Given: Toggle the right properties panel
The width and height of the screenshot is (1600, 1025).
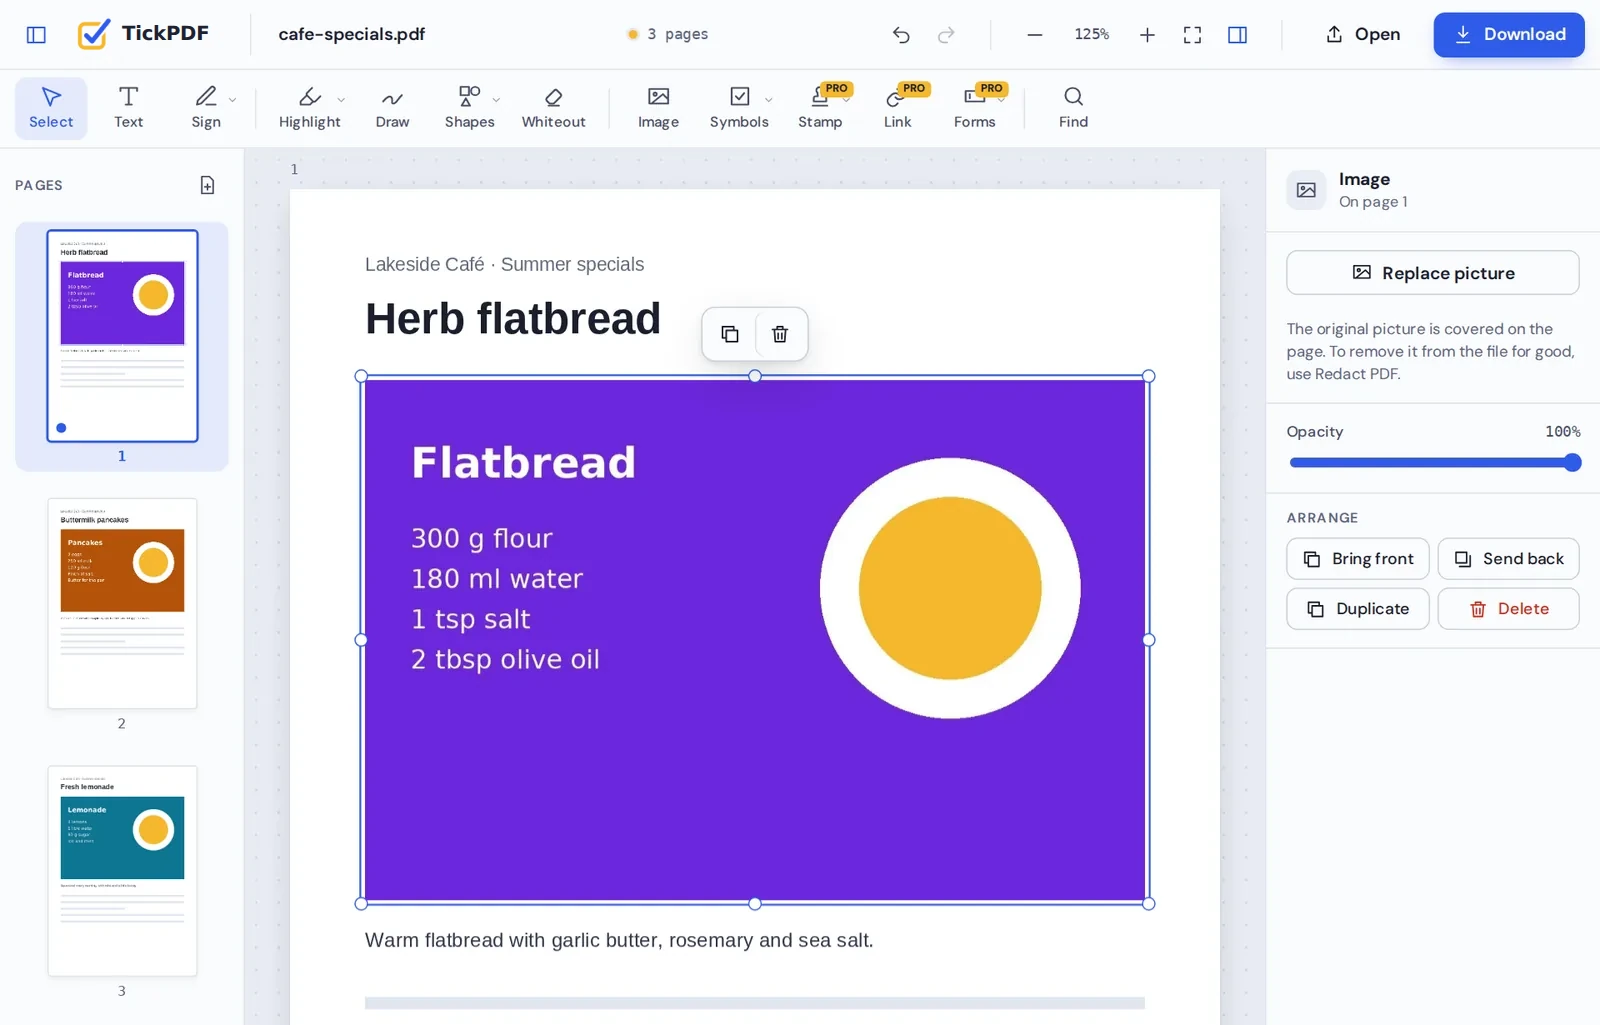Looking at the screenshot, I should click(x=1237, y=35).
